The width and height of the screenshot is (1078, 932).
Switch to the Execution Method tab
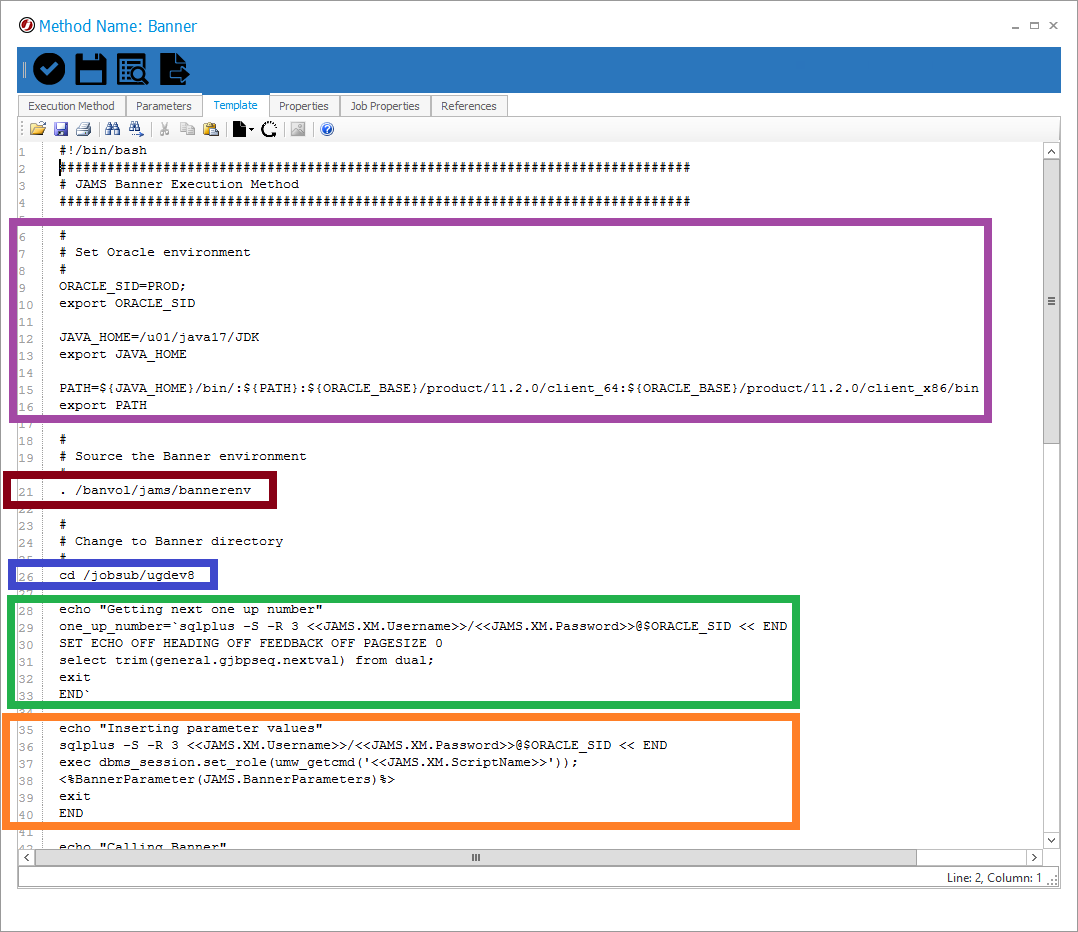[72, 106]
